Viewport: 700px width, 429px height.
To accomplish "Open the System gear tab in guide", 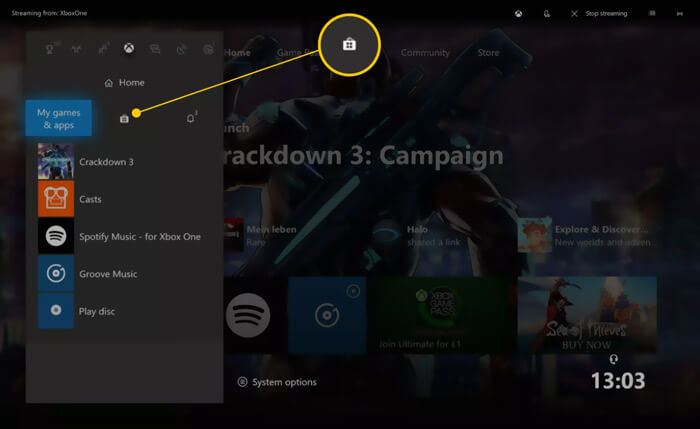I will coord(208,49).
